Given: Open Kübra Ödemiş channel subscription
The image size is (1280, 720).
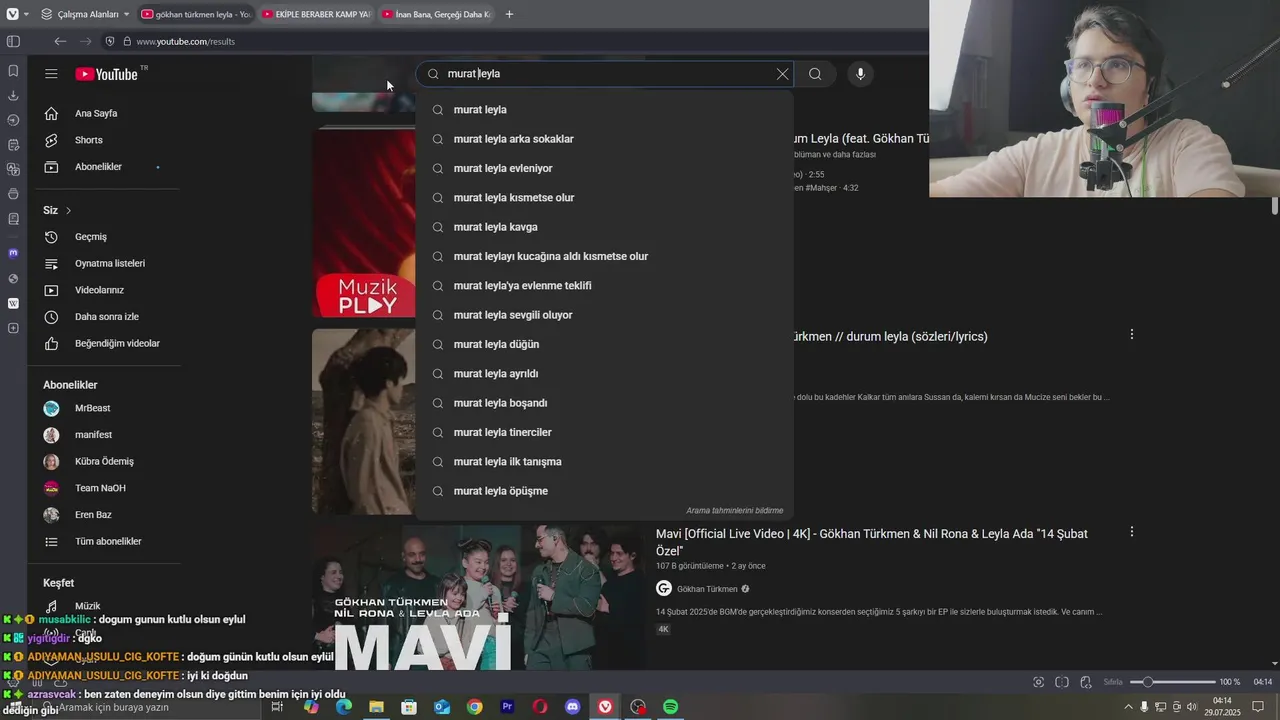Looking at the screenshot, I should click(104, 462).
